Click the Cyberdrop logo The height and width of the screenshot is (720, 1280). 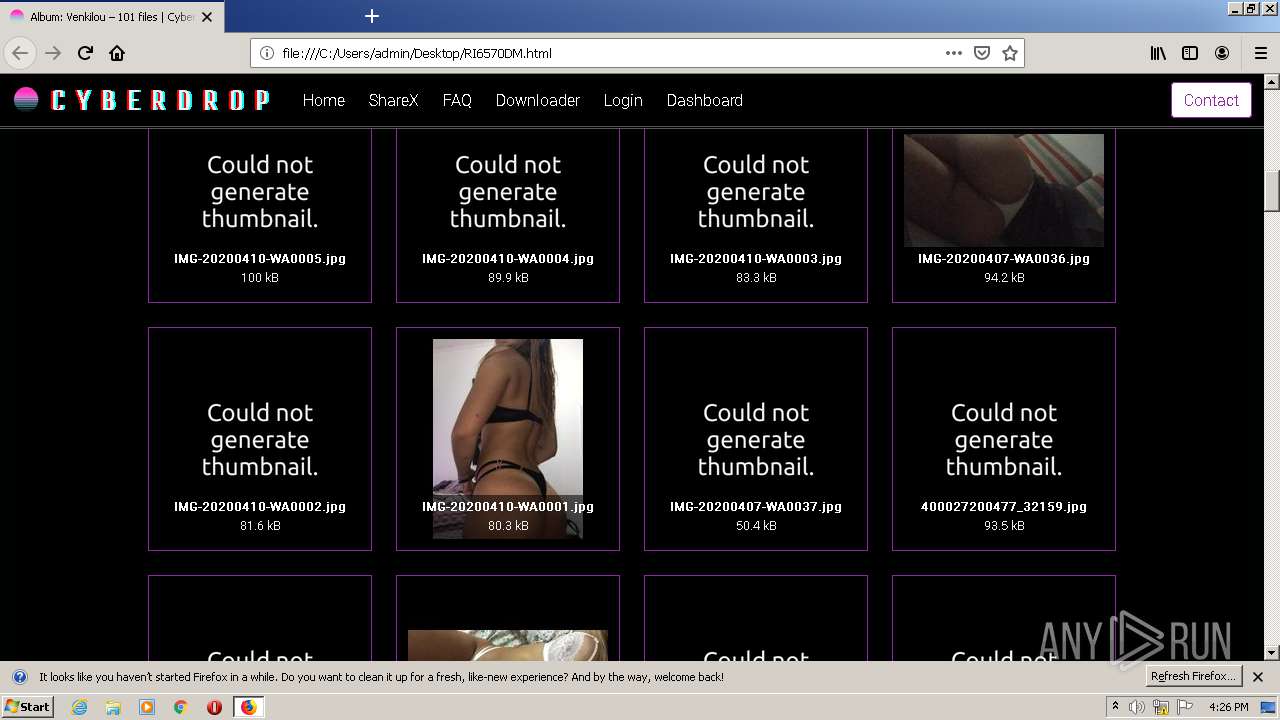click(x=142, y=100)
